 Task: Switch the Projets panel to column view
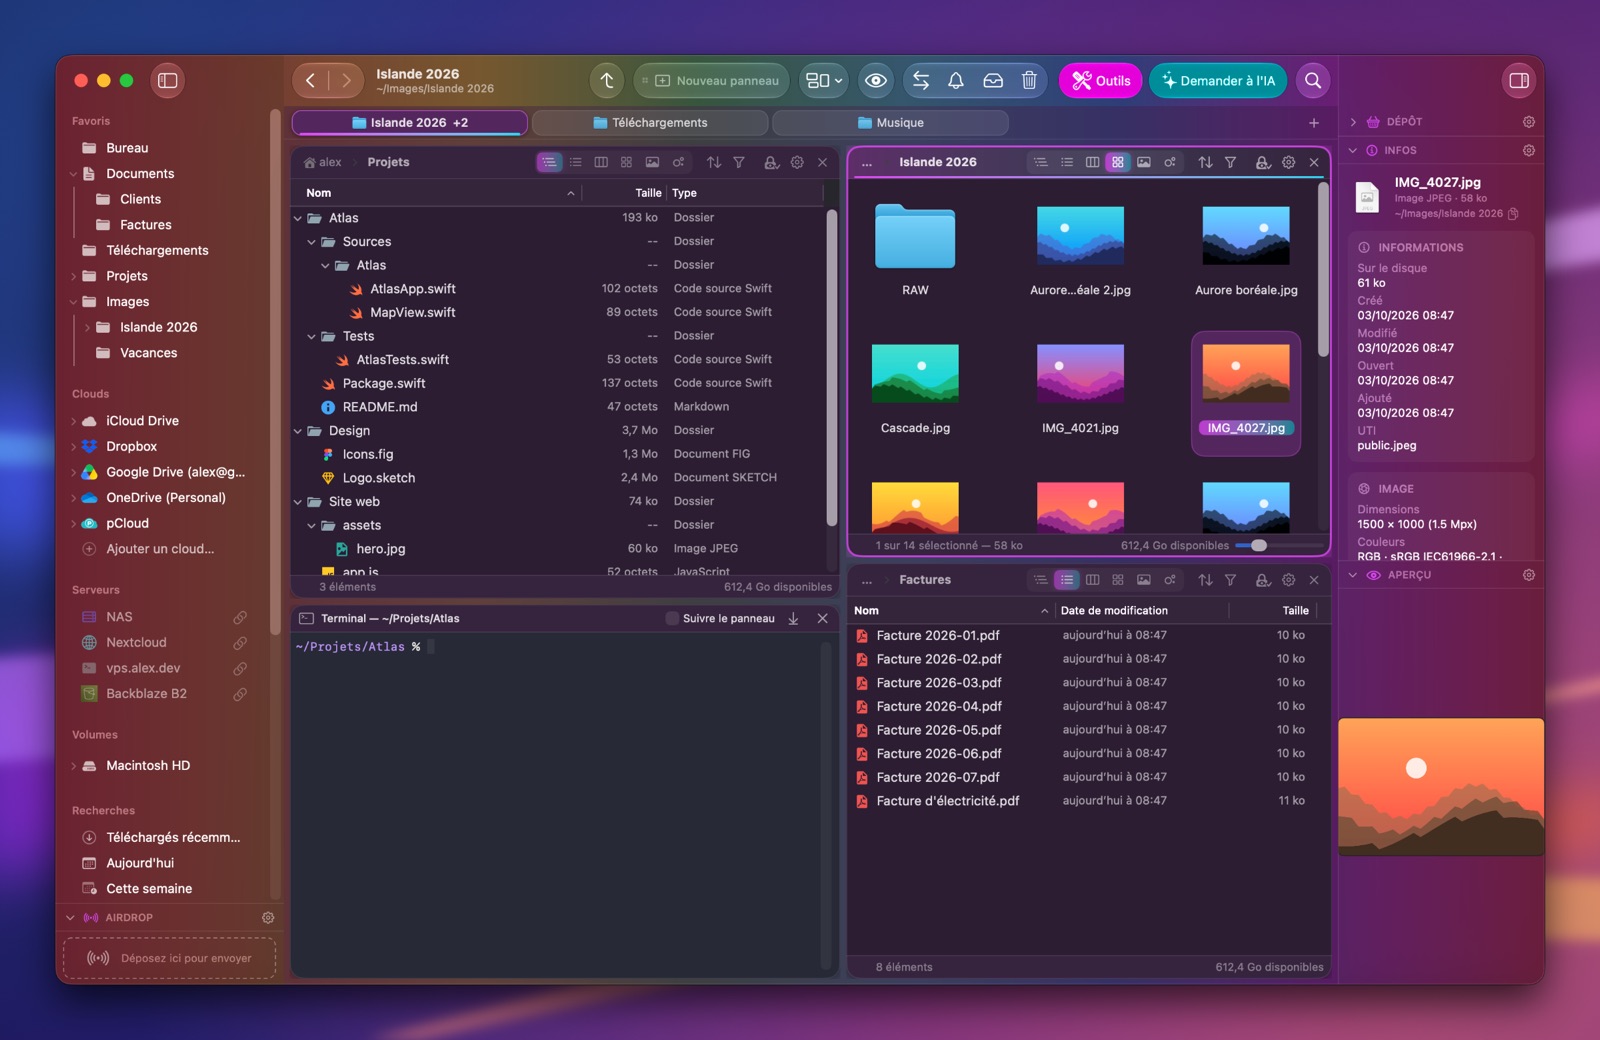(x=601, y=162)
